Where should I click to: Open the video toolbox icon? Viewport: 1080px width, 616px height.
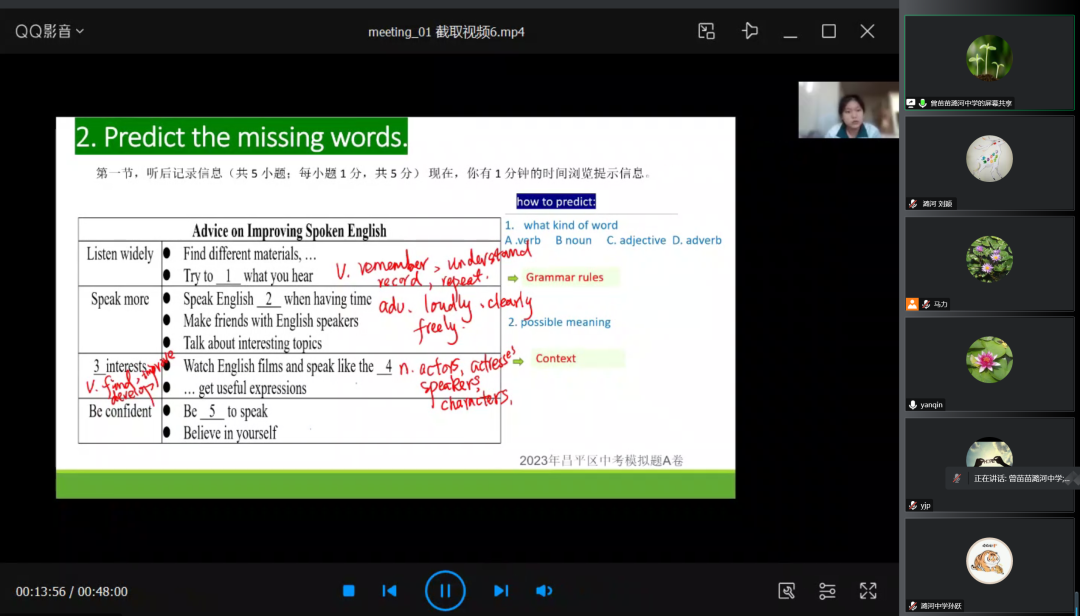[786, 591]
